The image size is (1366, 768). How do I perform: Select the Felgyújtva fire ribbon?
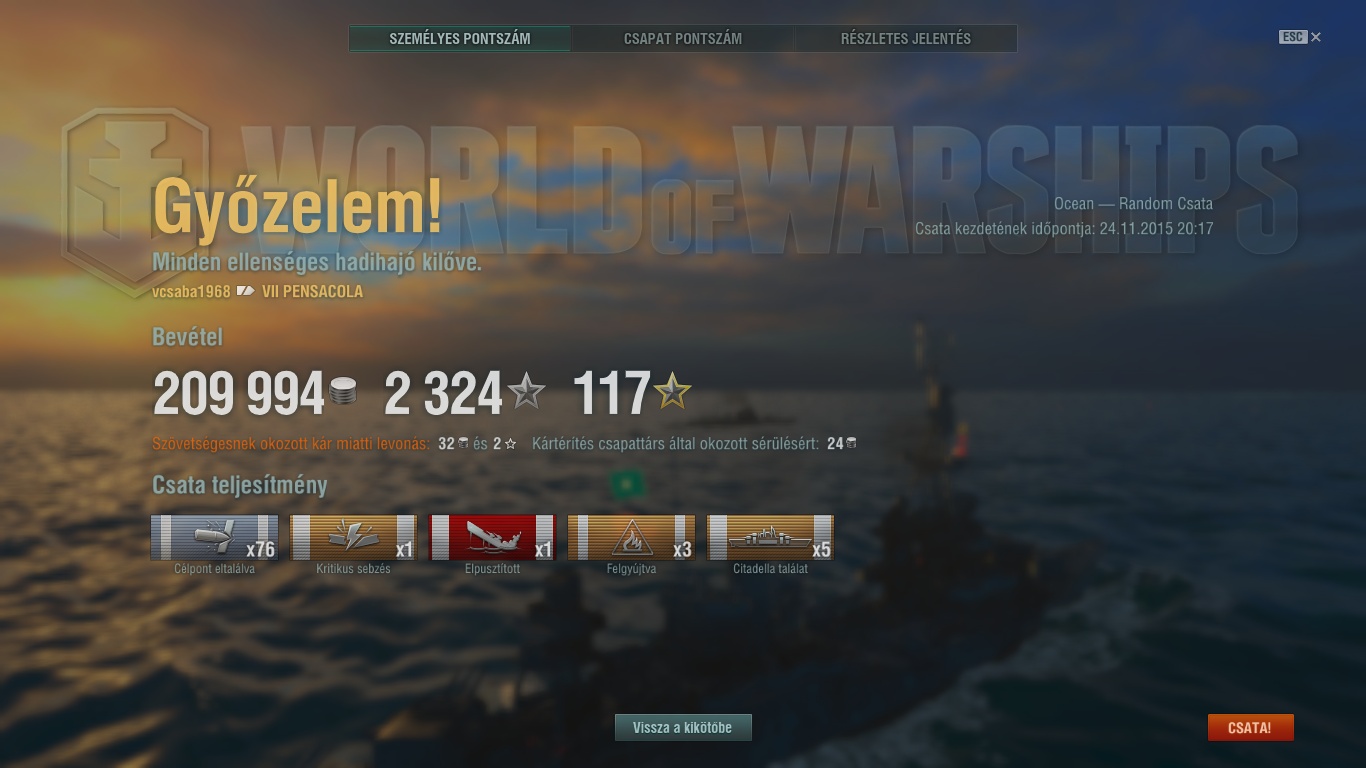(631, 537)
